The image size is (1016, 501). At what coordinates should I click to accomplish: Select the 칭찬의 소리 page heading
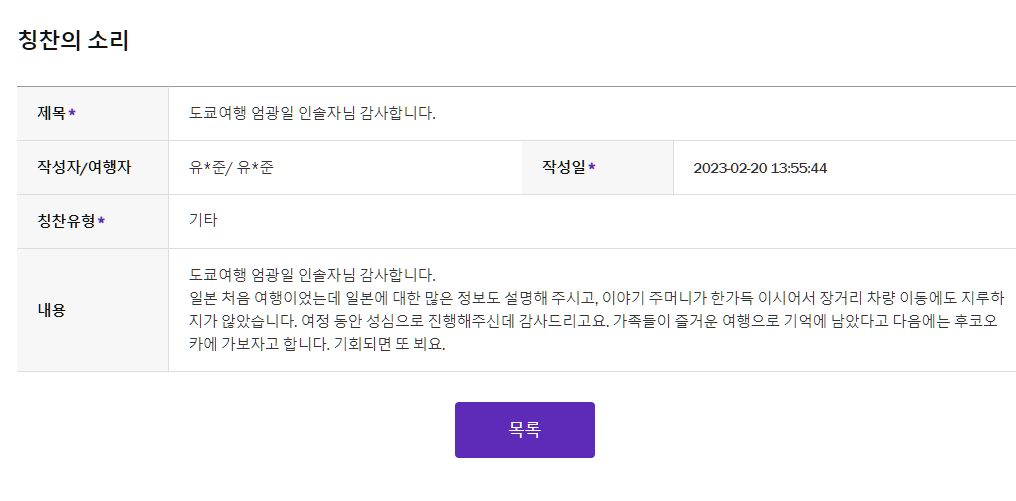[x=73, y=40]
